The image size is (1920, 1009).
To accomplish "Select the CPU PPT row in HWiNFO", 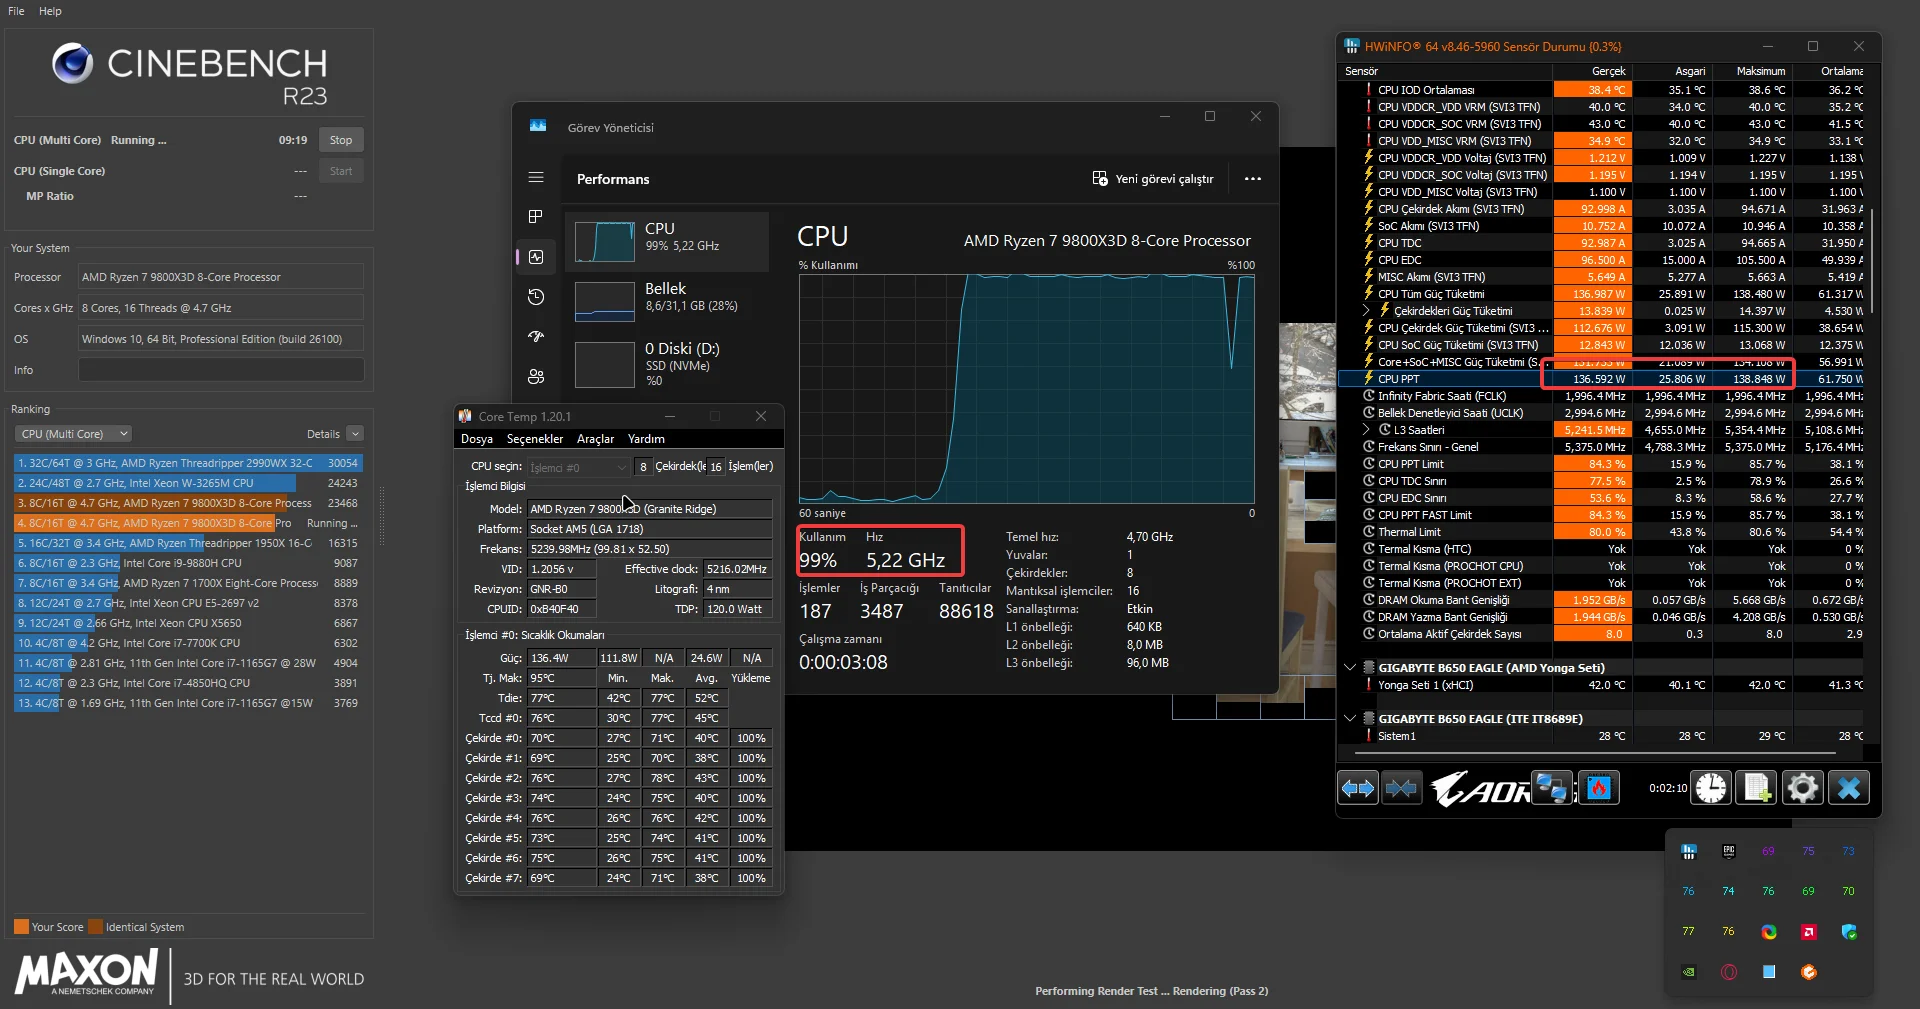I will pos(1602,379).
